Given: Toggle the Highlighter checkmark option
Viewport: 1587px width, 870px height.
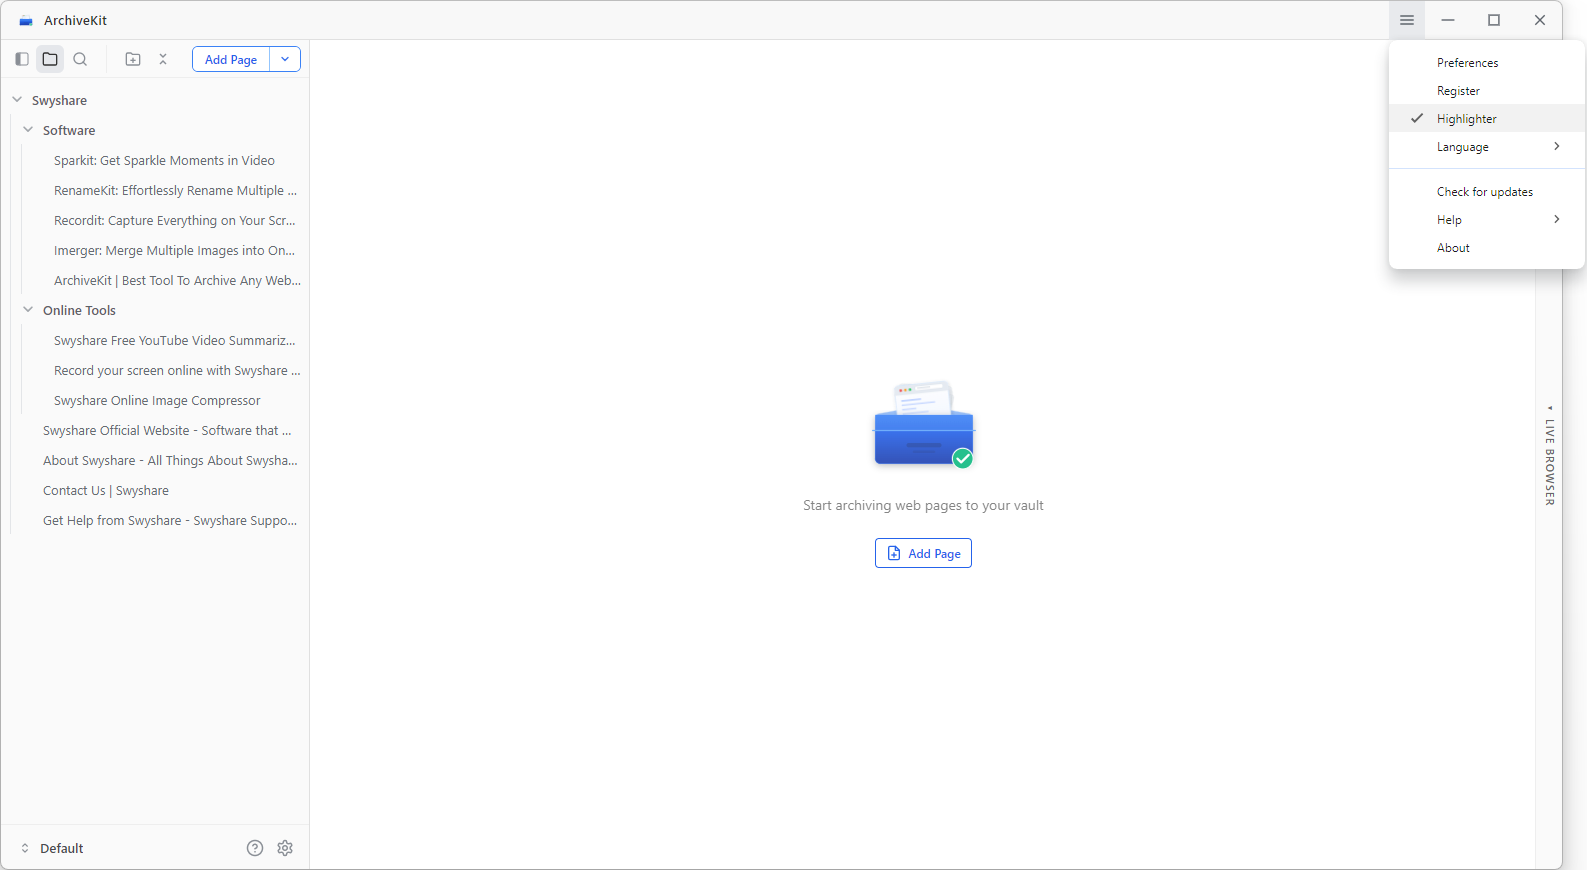Looking at the screenshot, I should [x=1487, y=118].
